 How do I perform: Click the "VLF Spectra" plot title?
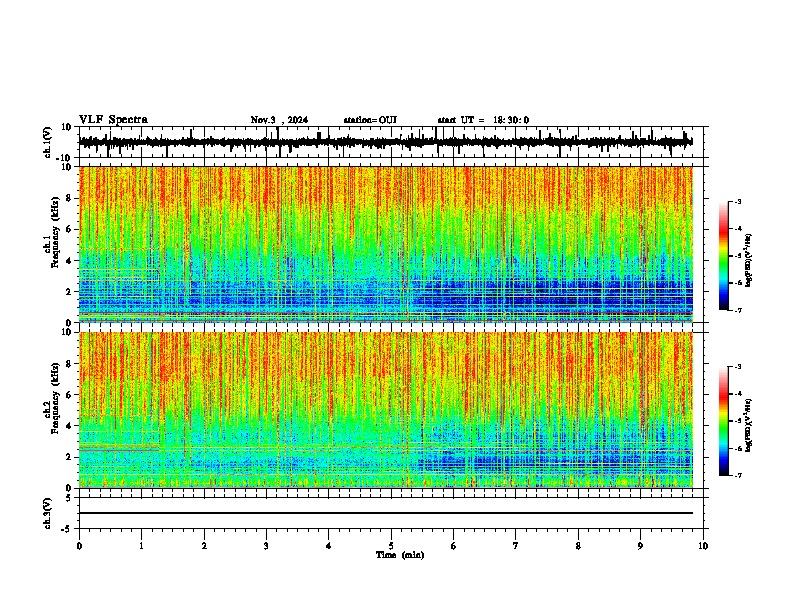coord(113,120)
